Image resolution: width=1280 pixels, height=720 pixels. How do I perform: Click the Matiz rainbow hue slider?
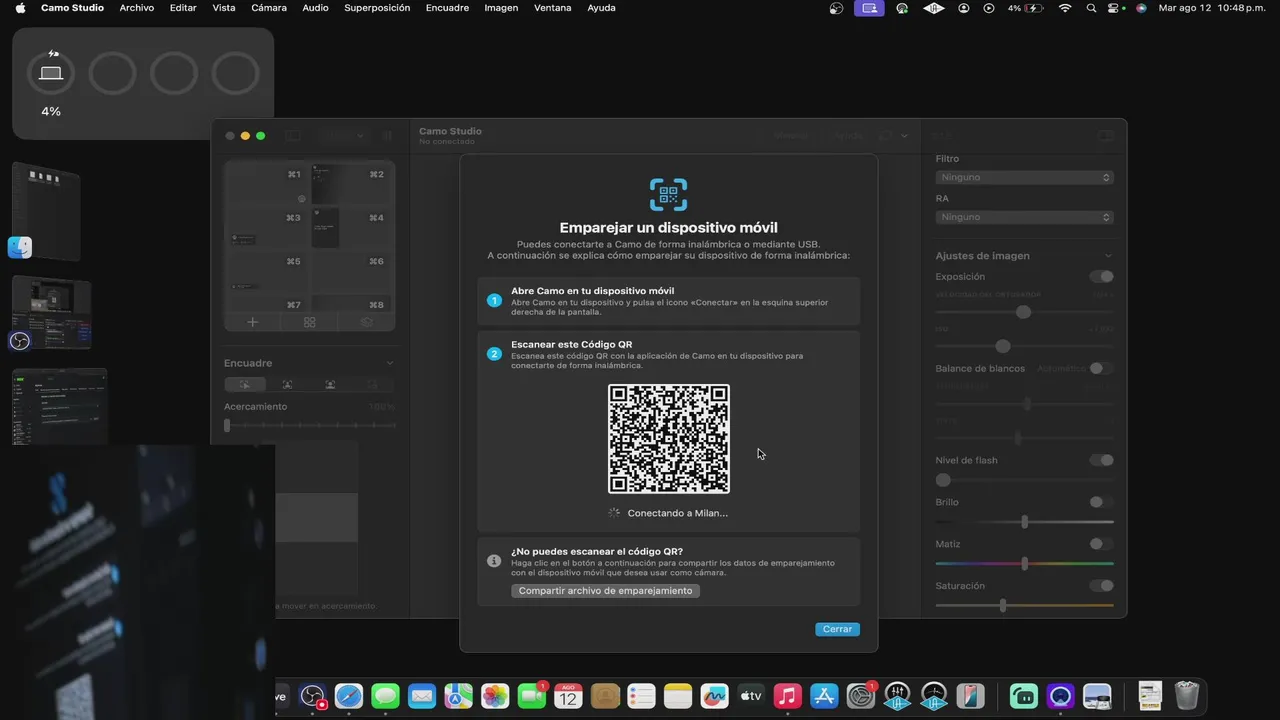pyautogui.click(x=1024, y=564)
